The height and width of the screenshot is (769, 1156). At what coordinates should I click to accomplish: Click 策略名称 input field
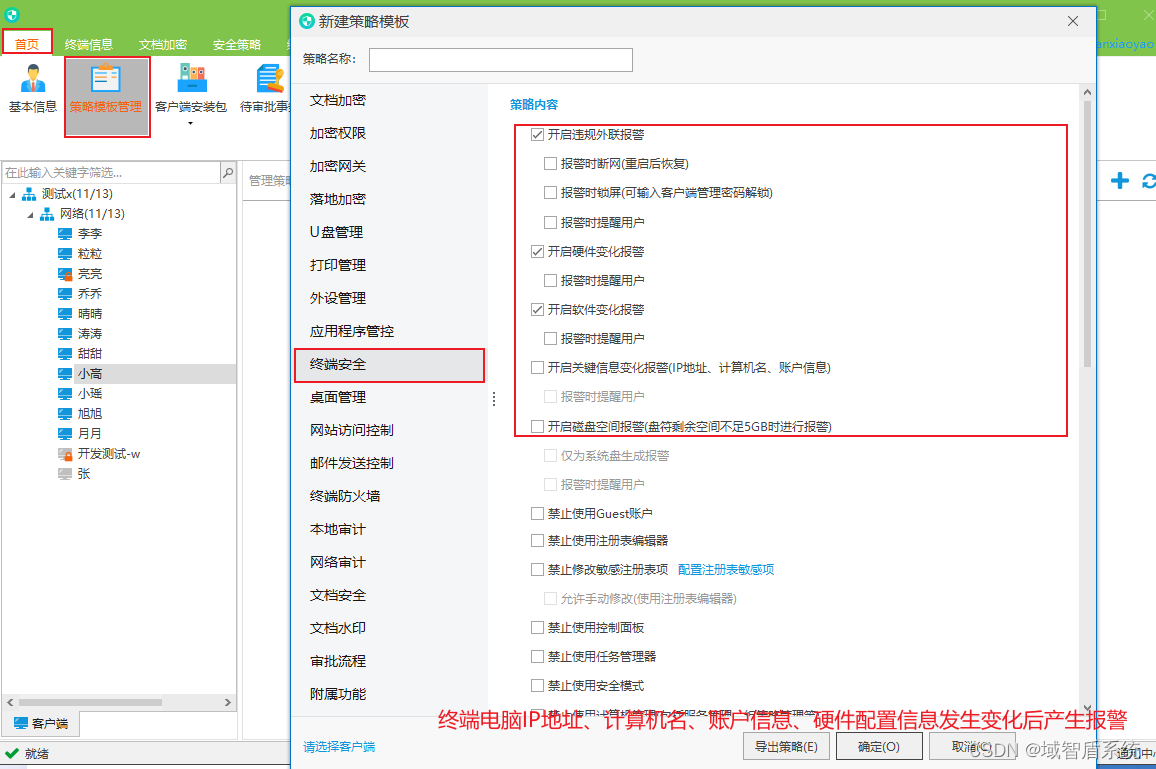[x=501, y=60]
